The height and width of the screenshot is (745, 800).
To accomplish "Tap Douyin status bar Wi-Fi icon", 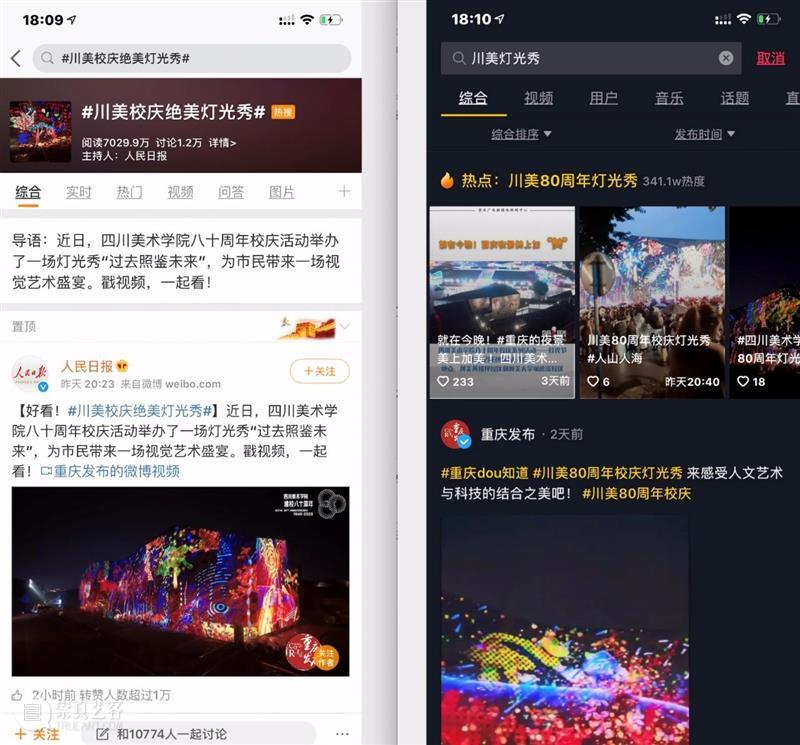I will (x=744, y=19).
